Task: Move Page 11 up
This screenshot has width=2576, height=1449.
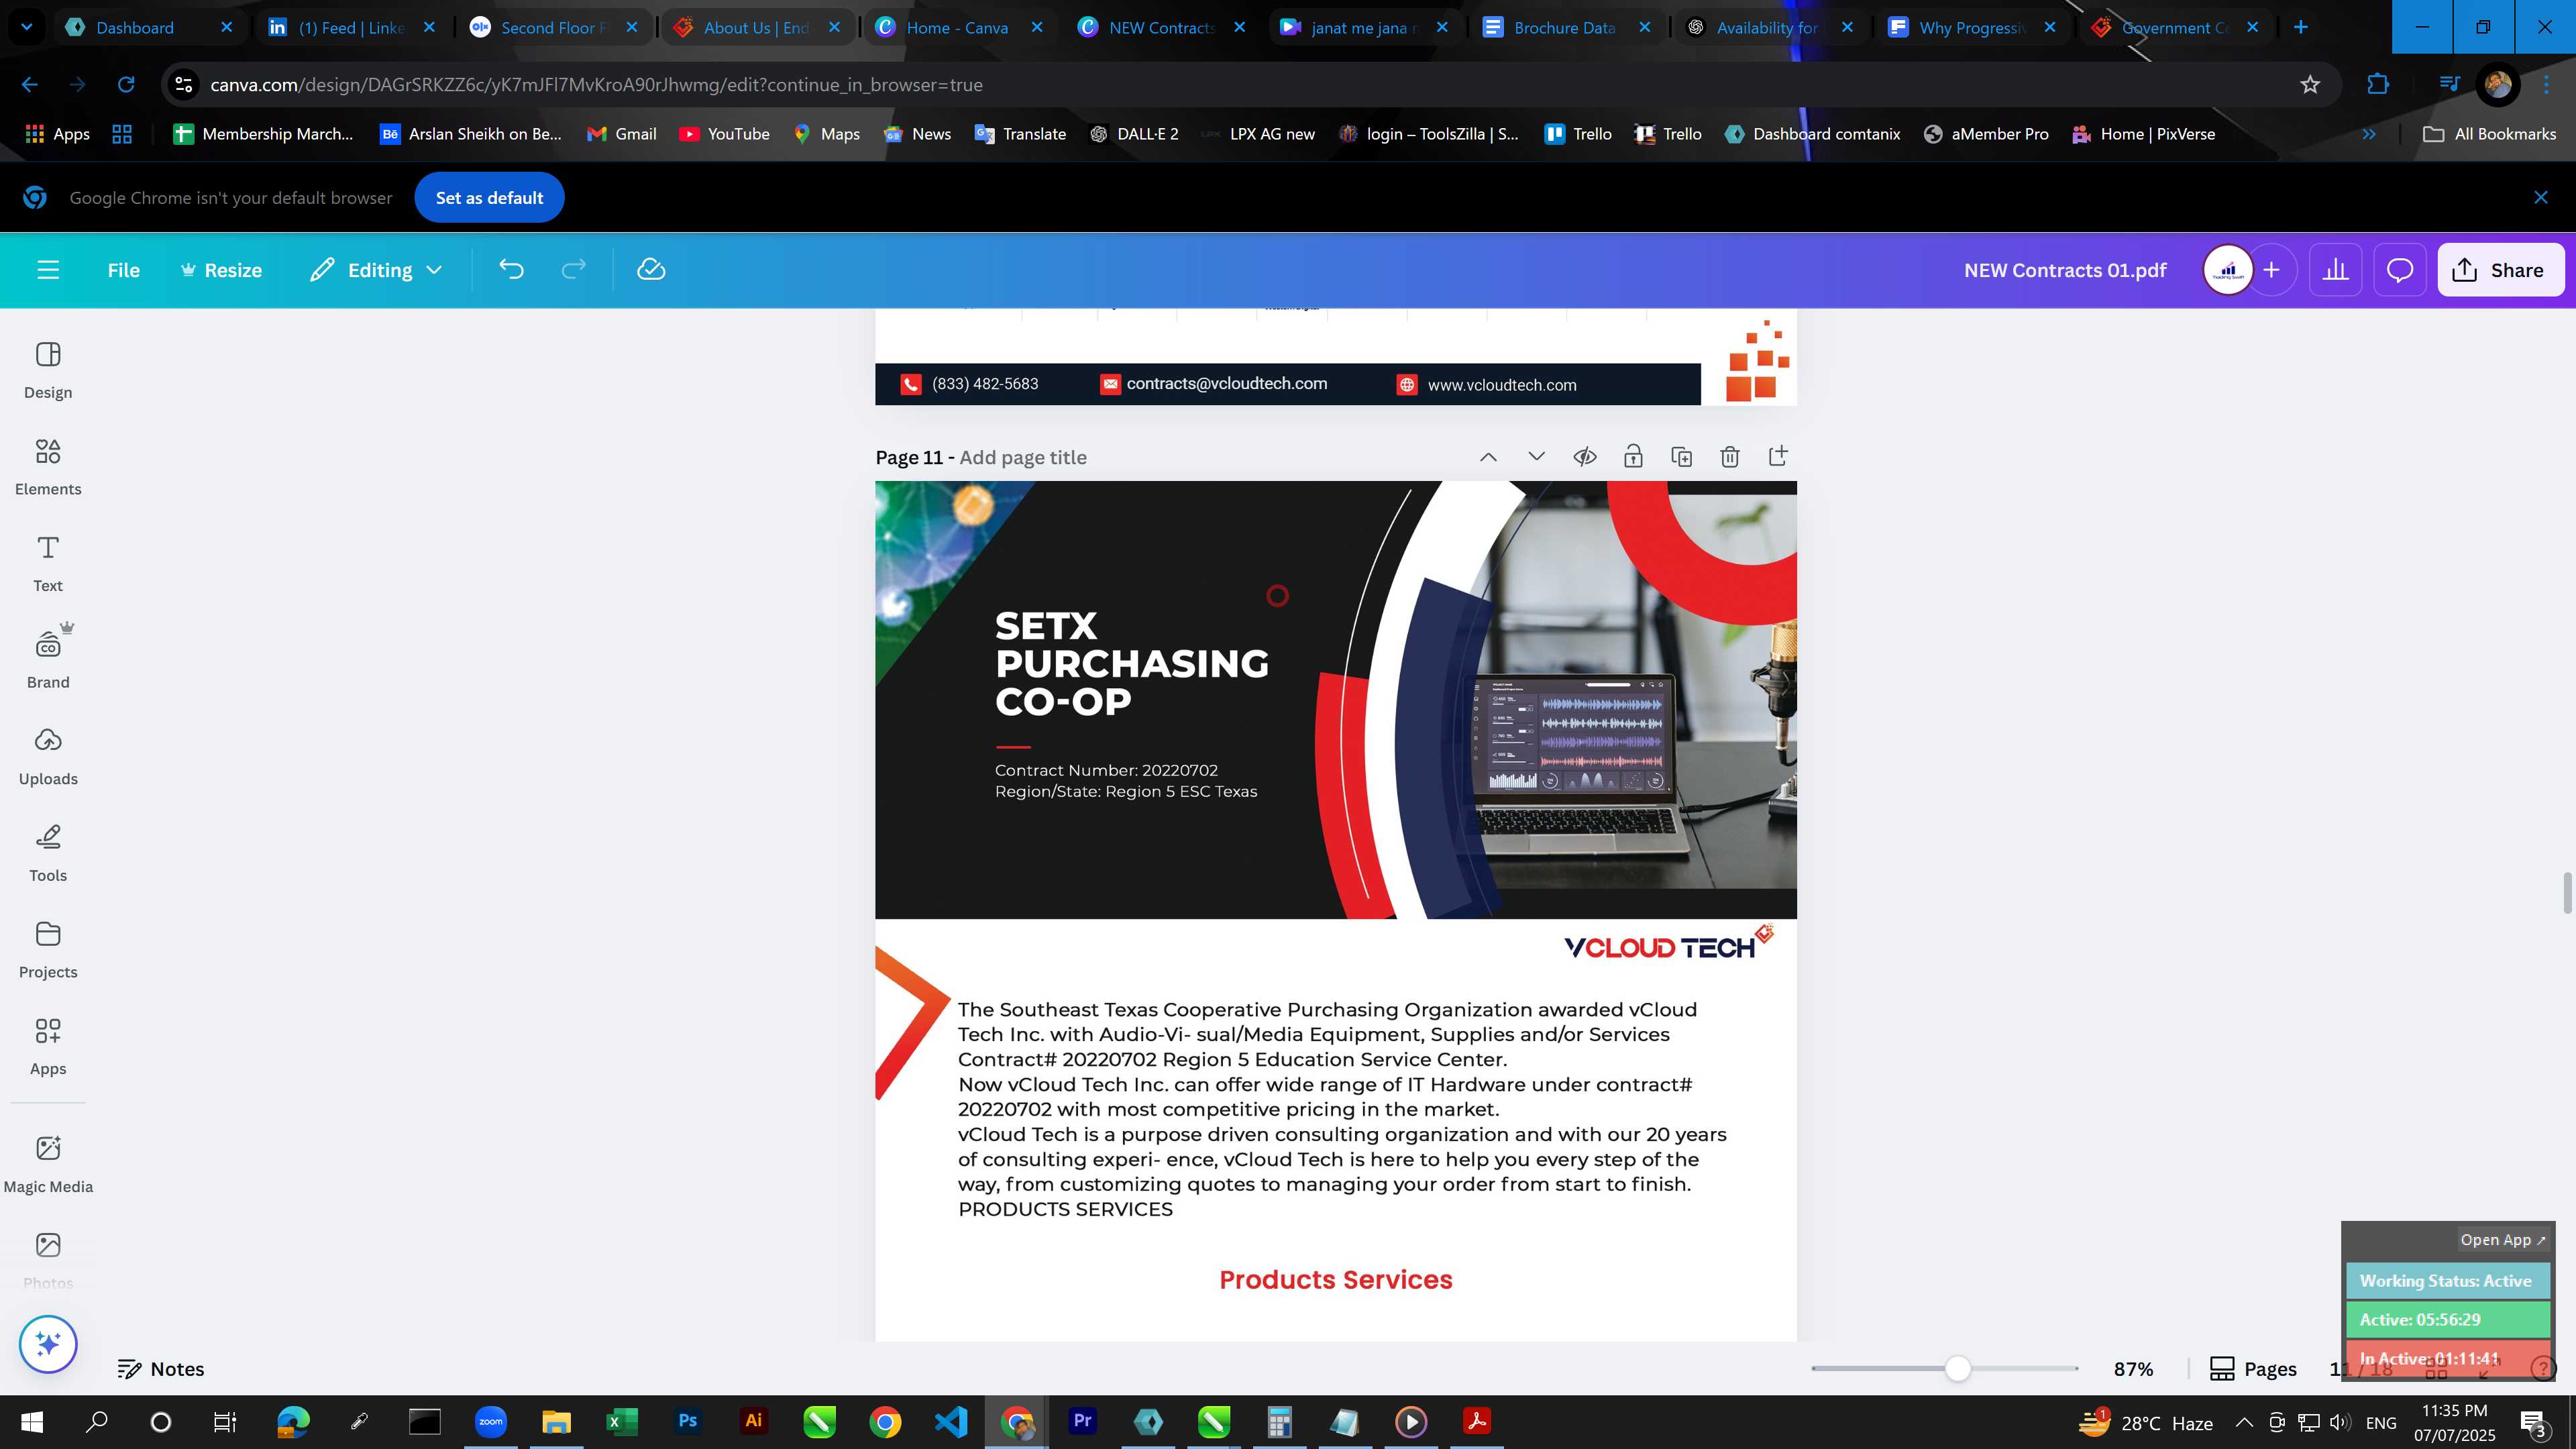Action: tap(1488, 457)
